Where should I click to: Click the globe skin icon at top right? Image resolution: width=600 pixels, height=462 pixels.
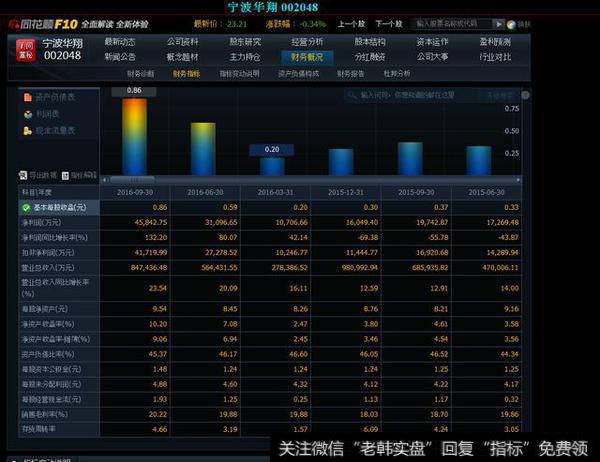coord(511,25)
